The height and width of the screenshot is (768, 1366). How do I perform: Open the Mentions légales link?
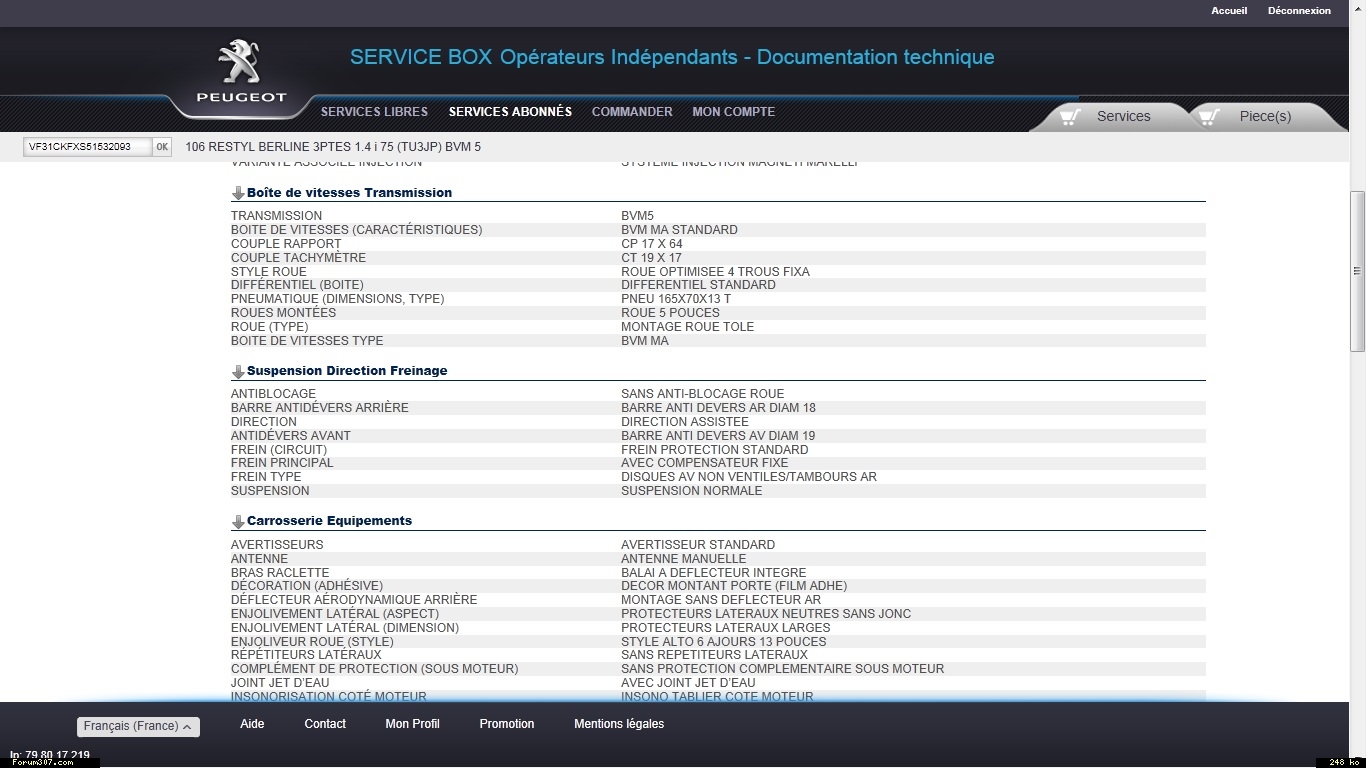click(x=619, y=724)
